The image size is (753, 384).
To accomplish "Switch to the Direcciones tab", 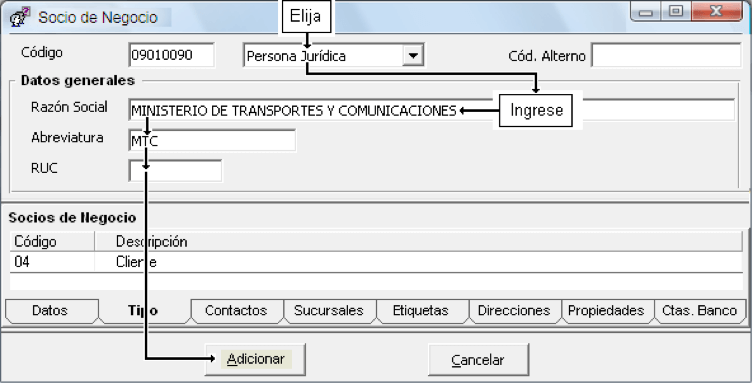I will [514, 311].
